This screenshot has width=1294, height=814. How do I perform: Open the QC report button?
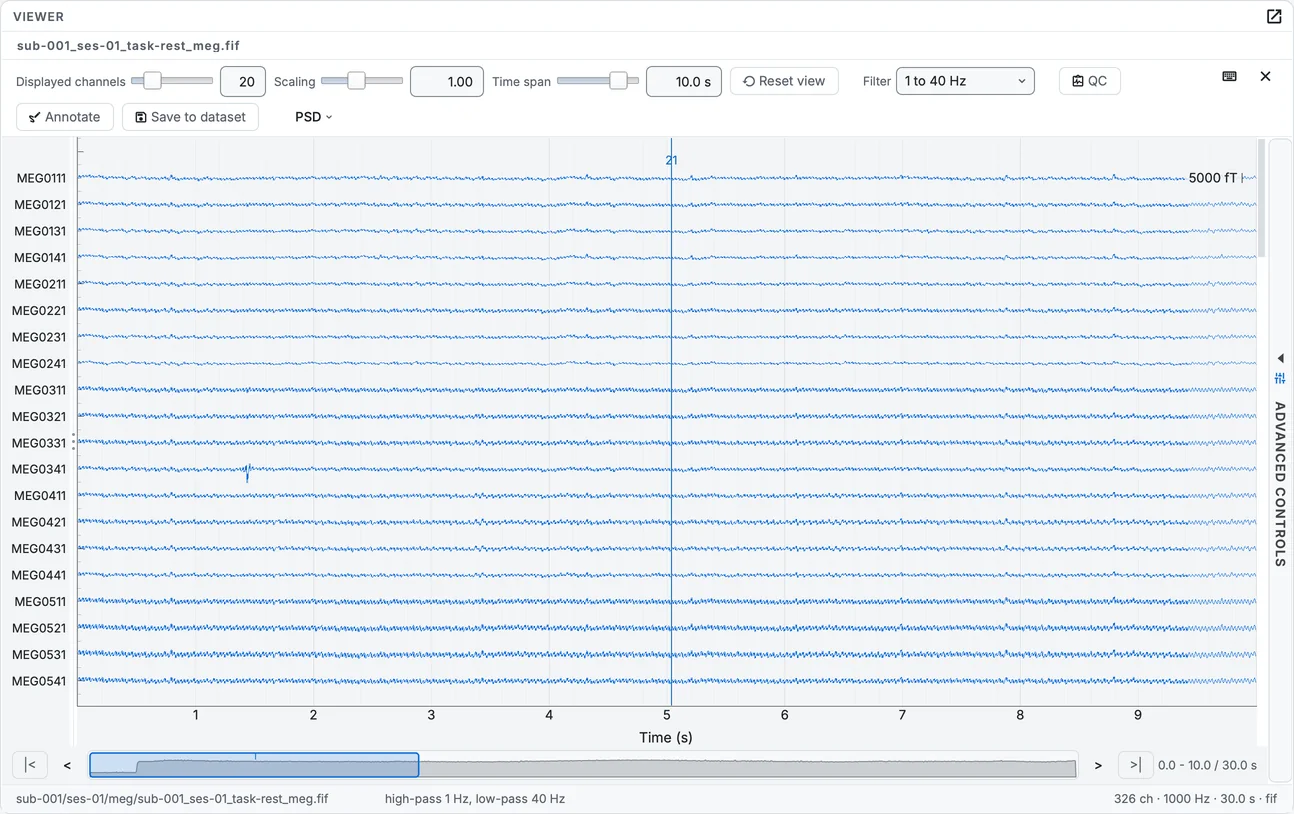point(1089,81)
